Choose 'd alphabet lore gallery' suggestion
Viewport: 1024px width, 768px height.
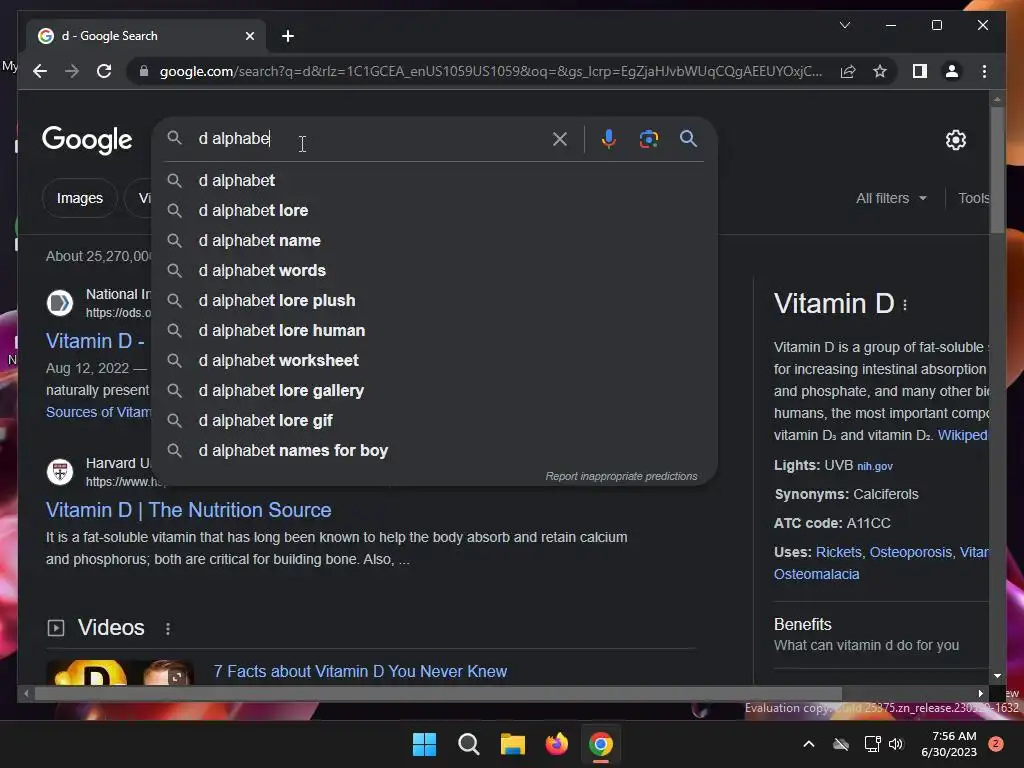click(434, 391)
